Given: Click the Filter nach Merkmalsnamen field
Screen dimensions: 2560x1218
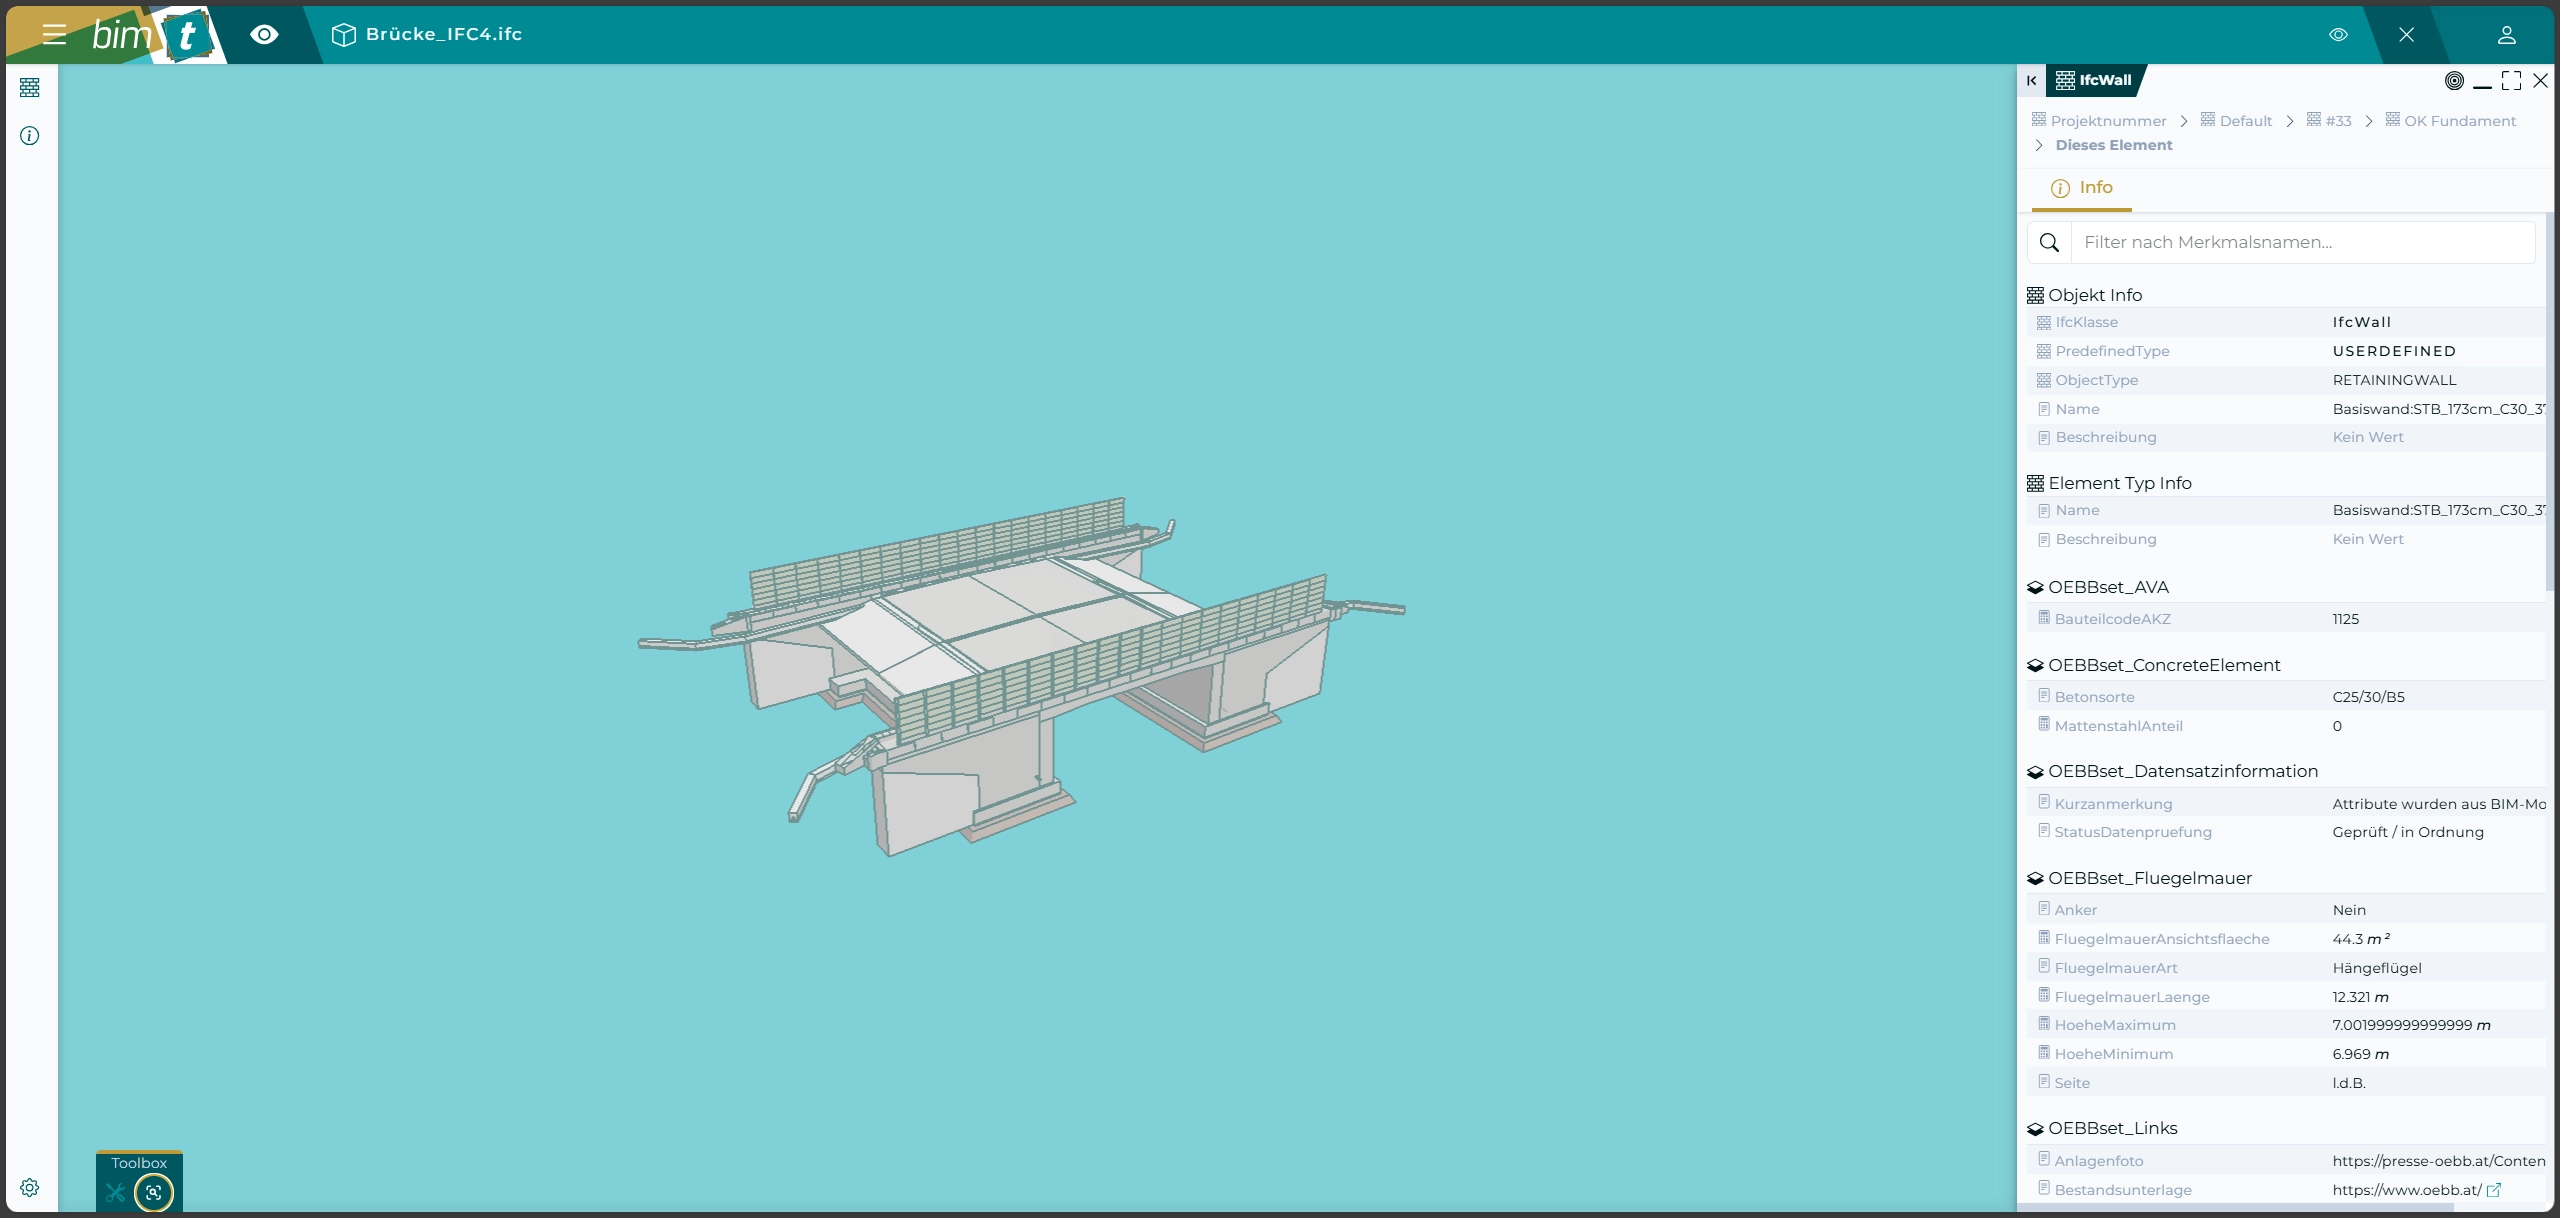Looking at the screenshot, I should (2300, 243).
